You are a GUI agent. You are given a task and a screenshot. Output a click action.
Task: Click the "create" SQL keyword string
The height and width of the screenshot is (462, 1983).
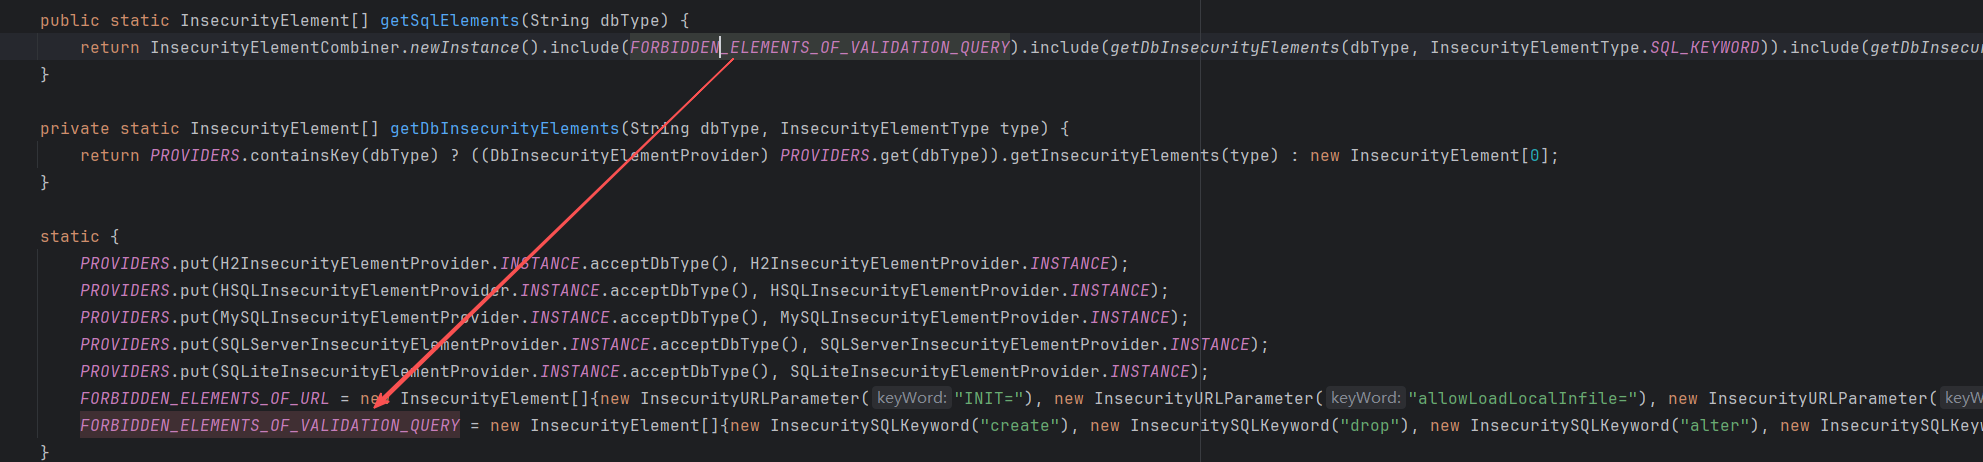coord(1020,425)
